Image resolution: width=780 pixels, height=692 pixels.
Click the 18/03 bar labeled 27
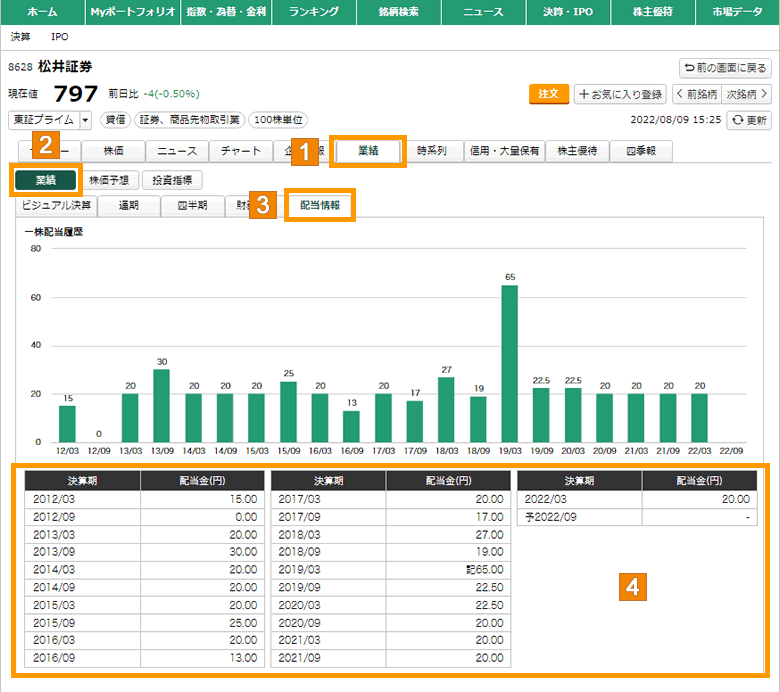point(446,409)
